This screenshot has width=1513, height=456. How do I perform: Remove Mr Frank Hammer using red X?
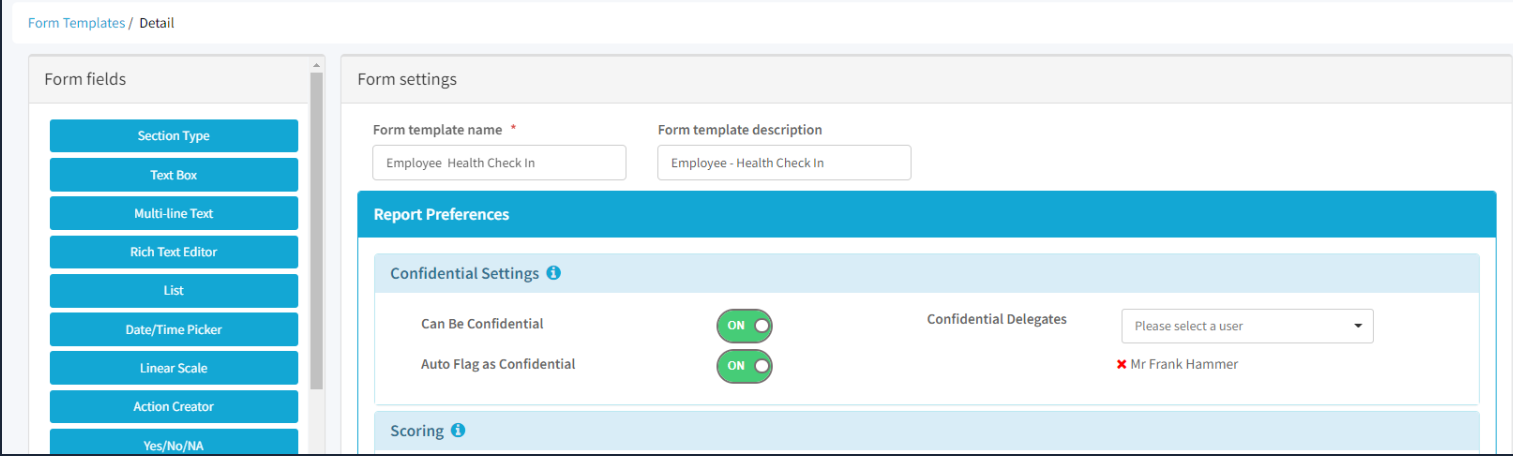(1121, 365)
